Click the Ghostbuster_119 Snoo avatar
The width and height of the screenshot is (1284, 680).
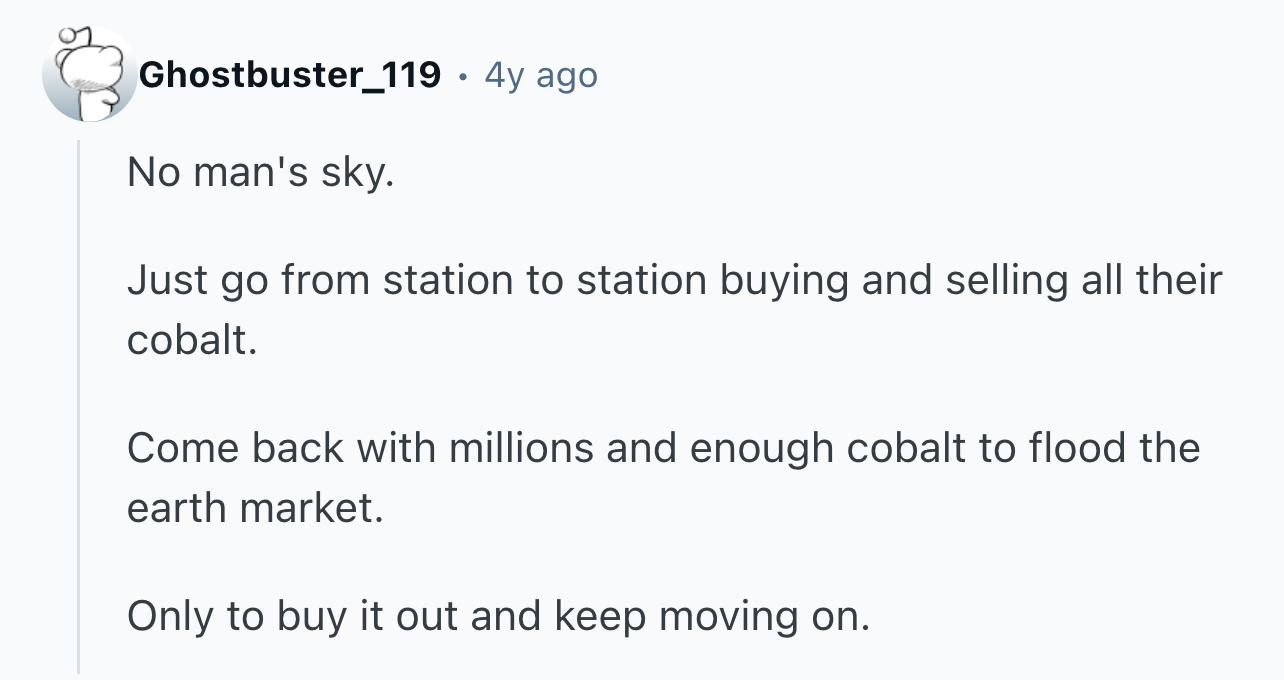point(88,75)
